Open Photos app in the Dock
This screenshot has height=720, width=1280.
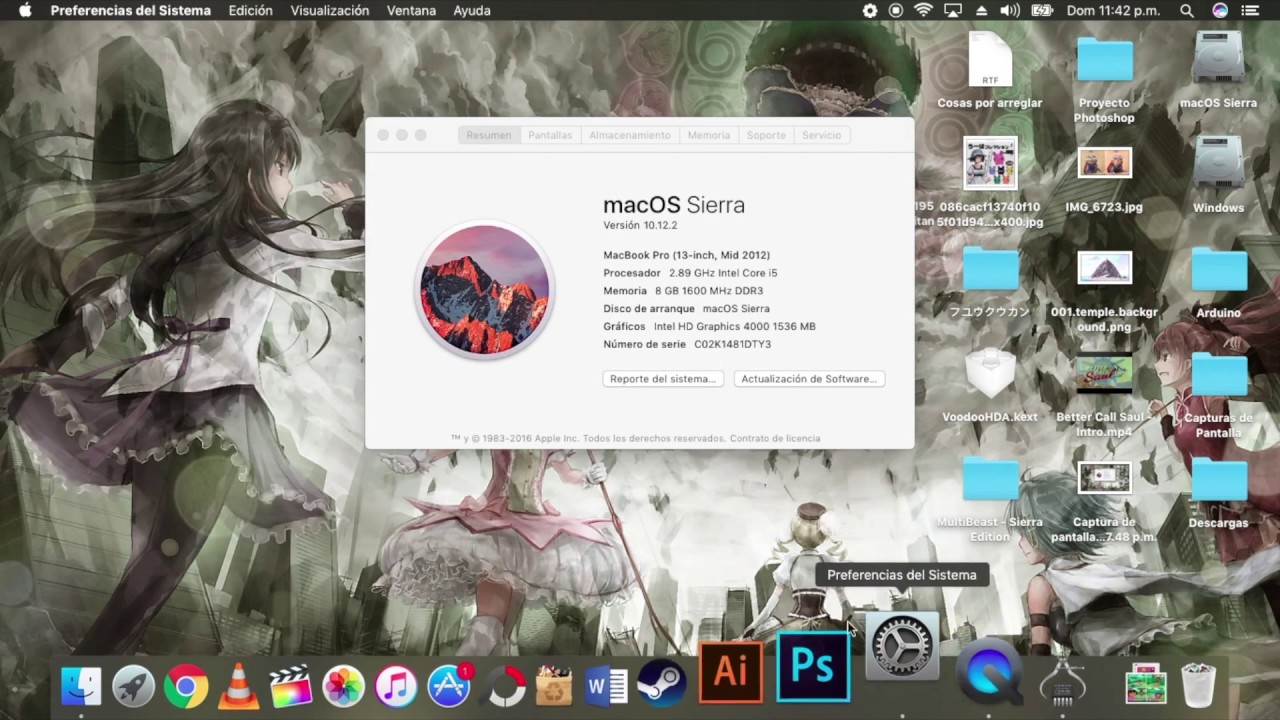(x=343, y=686)
